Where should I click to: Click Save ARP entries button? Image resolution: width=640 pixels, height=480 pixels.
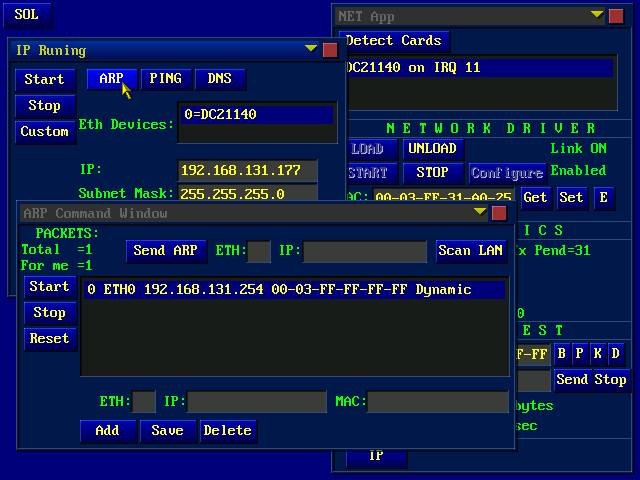pos(168,431)
